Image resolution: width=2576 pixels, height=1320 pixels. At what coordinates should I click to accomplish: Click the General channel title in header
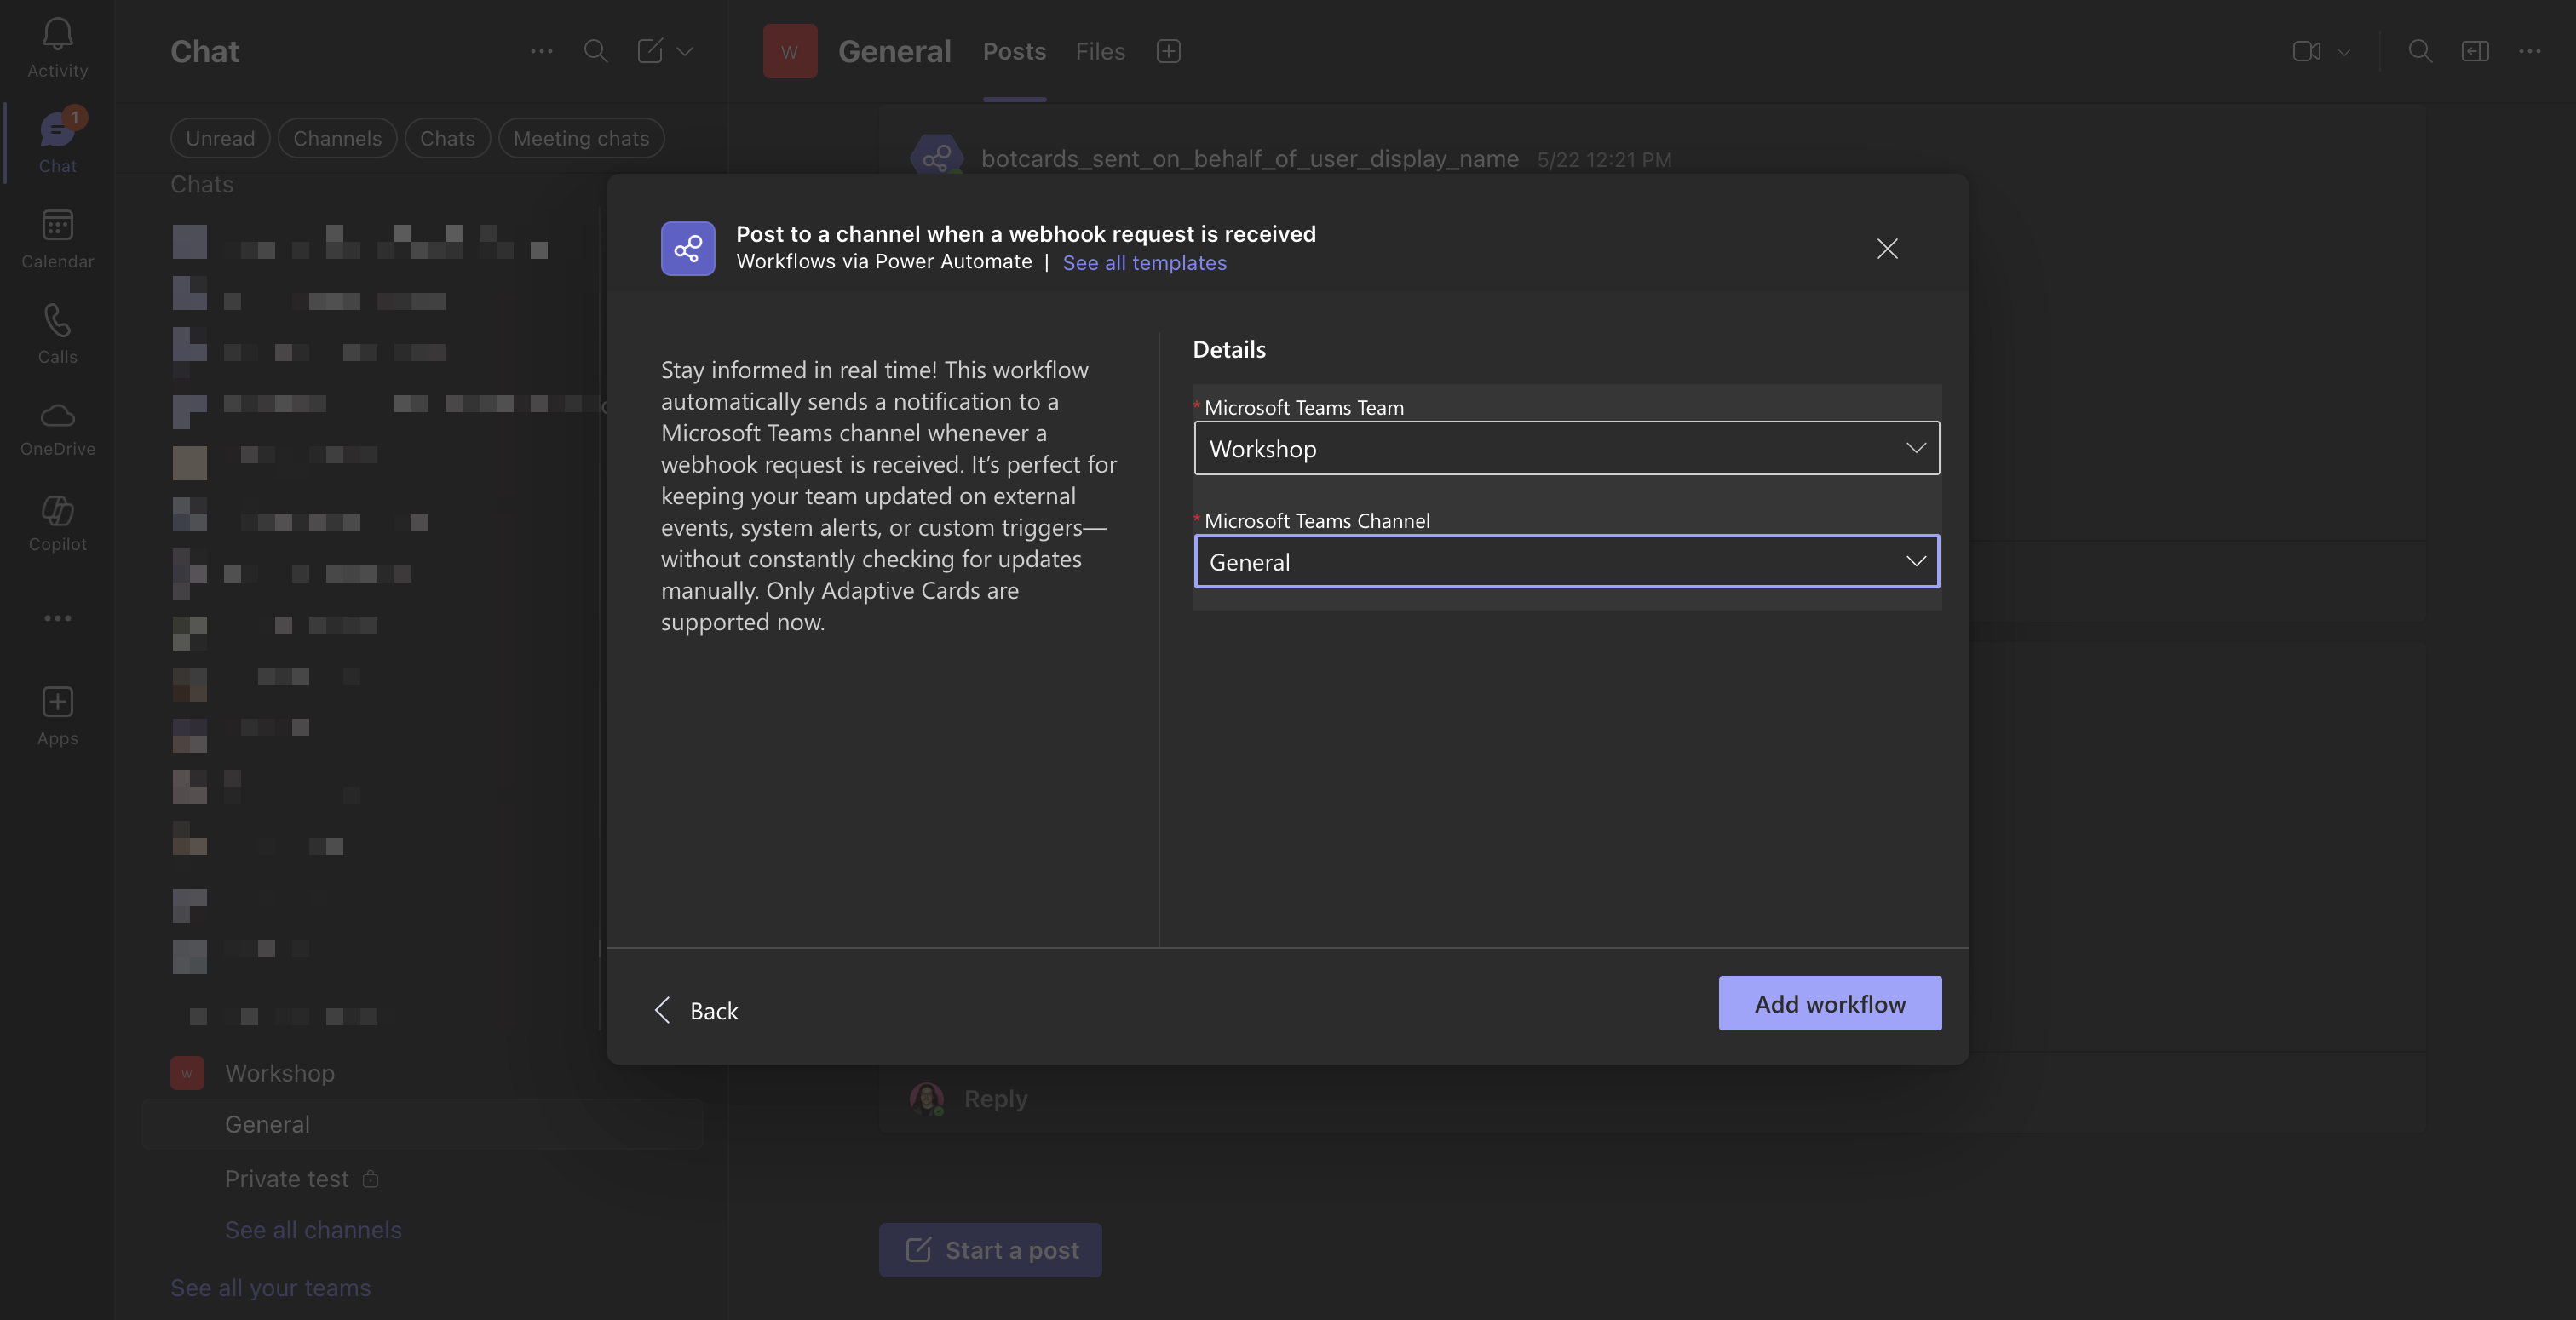(x=894, y=51)
